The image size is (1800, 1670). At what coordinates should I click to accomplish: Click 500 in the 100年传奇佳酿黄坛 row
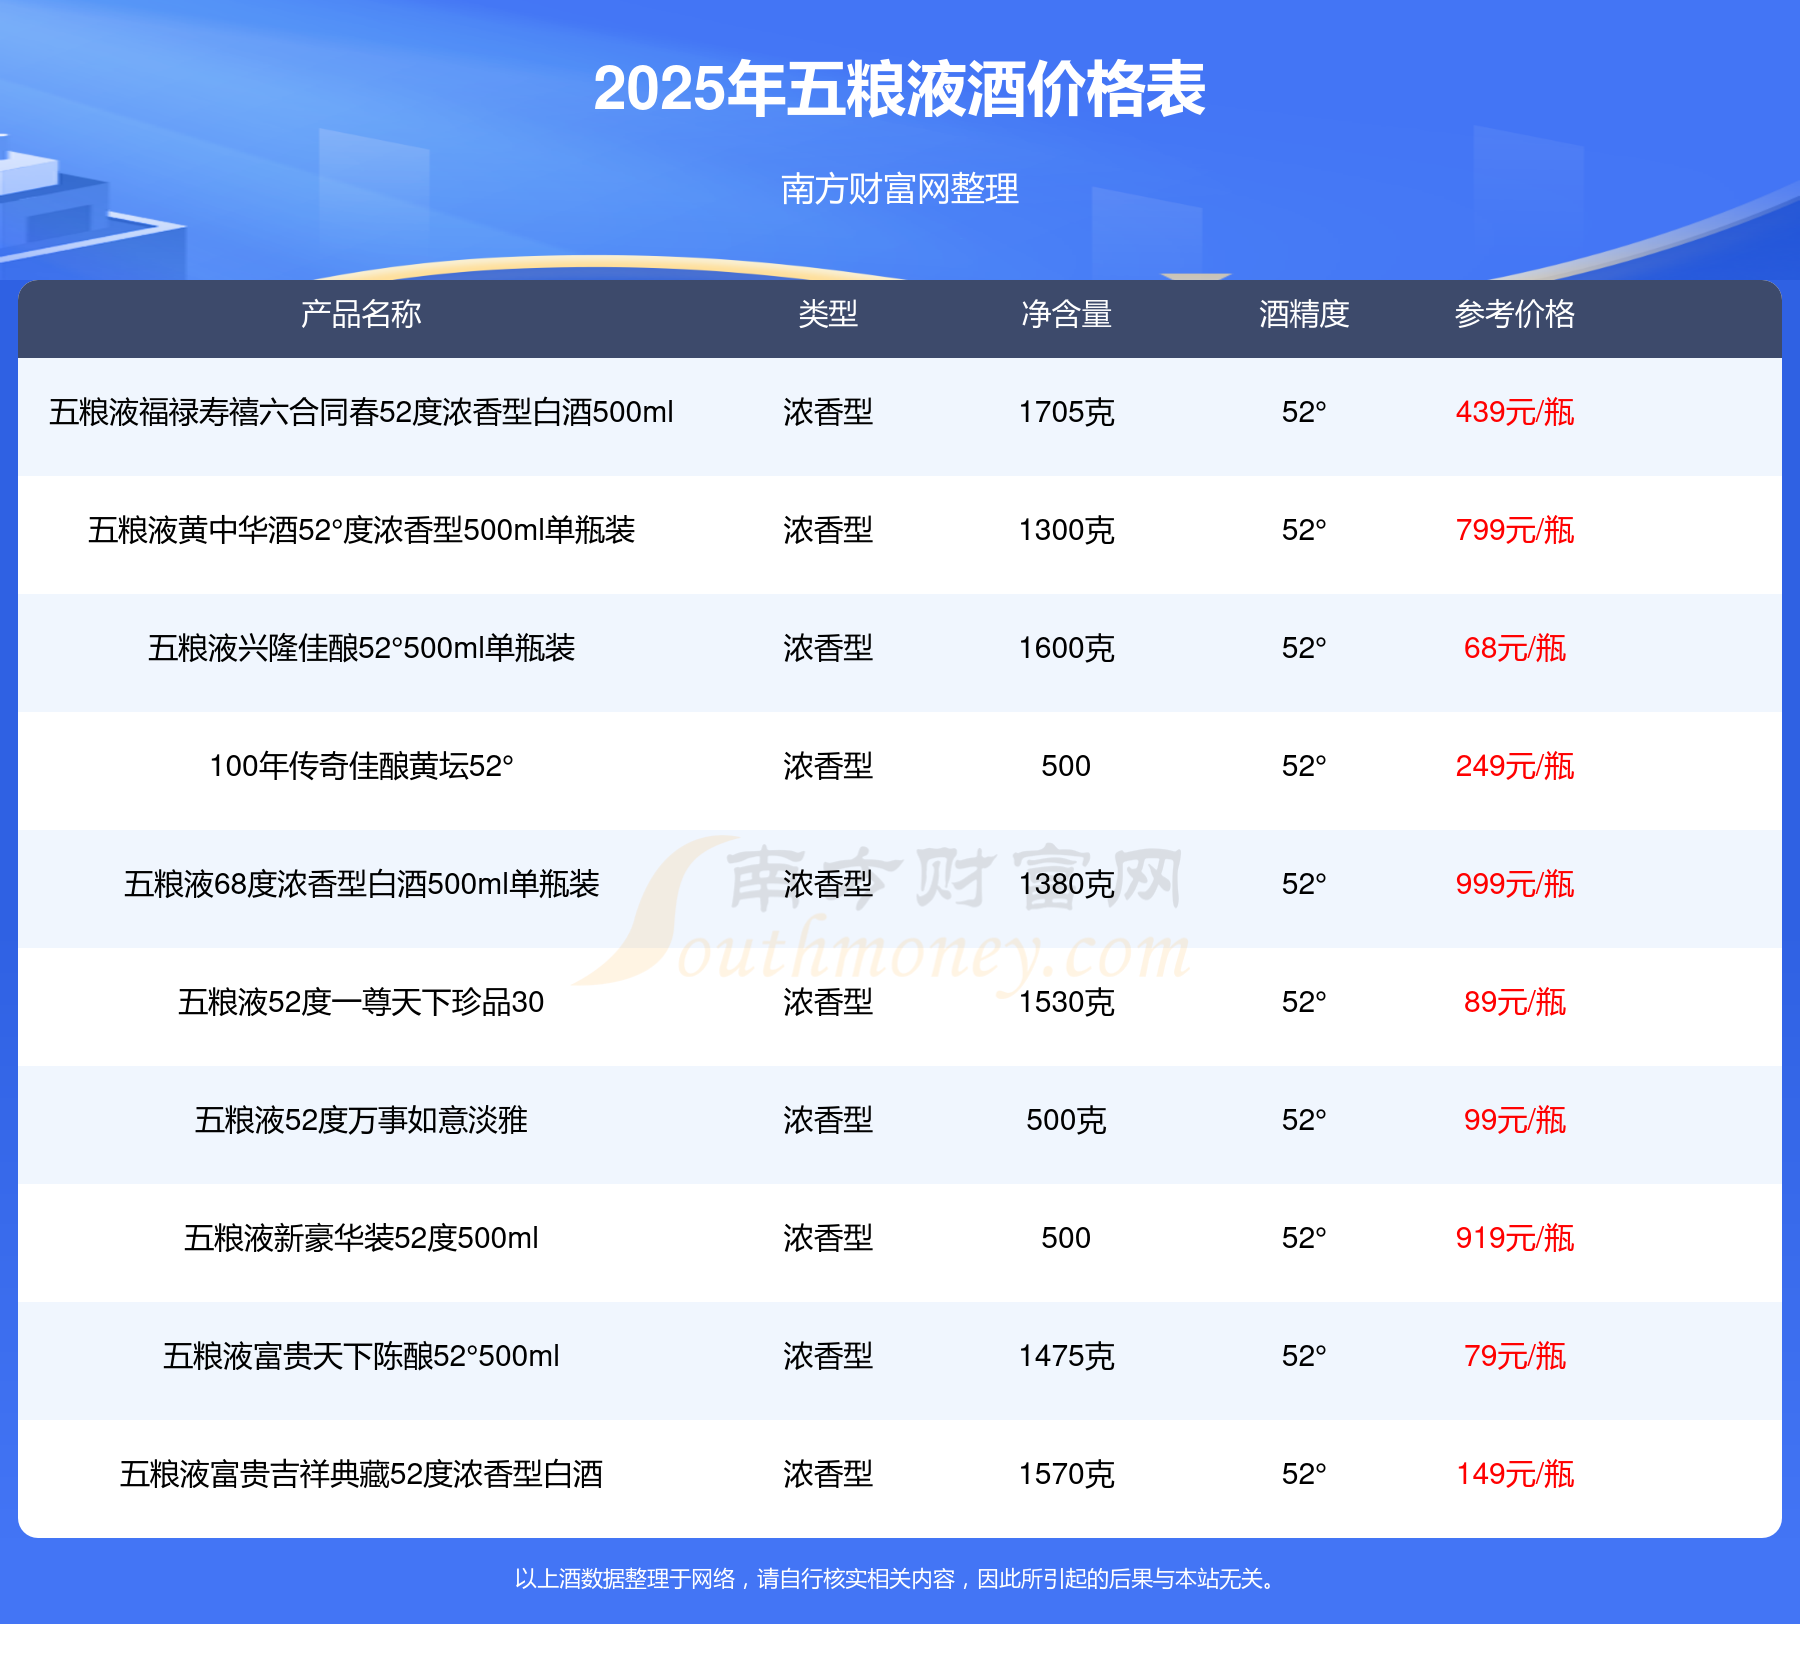coord(1066,766)
